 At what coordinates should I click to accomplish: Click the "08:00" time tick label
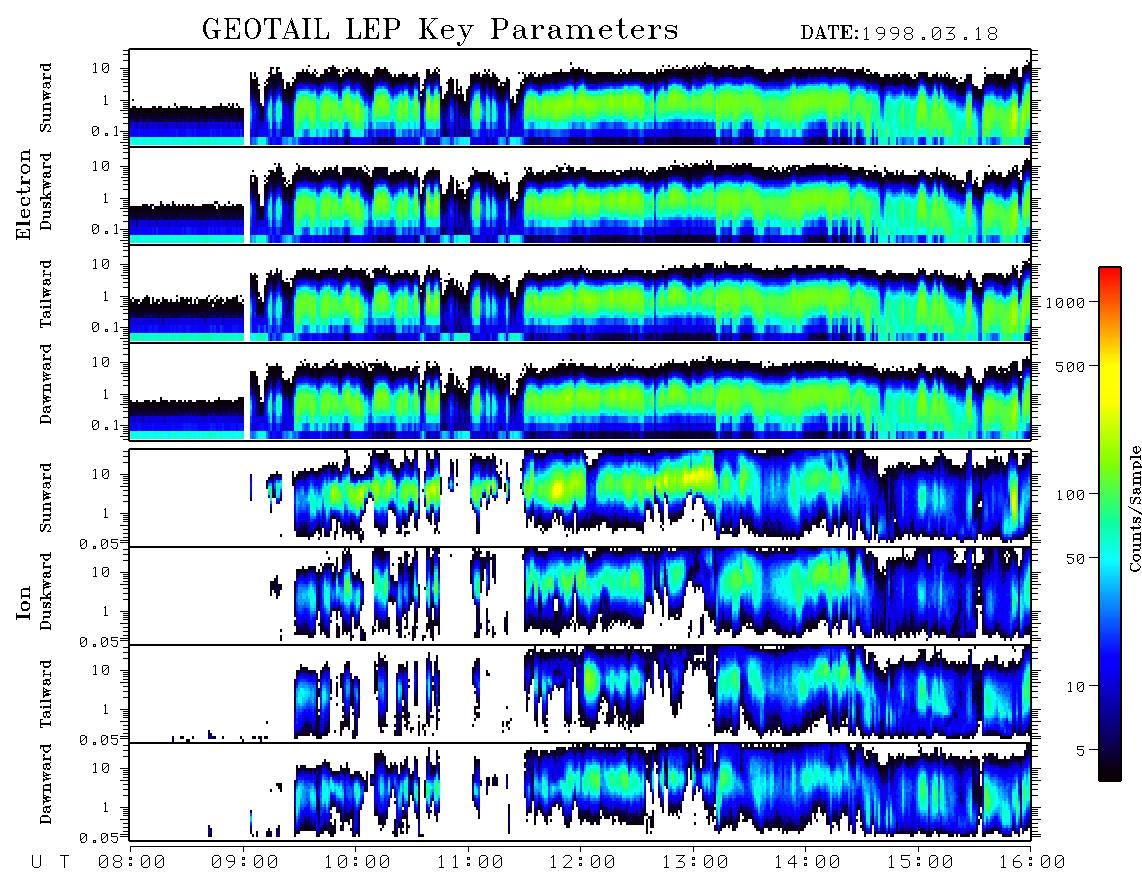pos(131,862)
